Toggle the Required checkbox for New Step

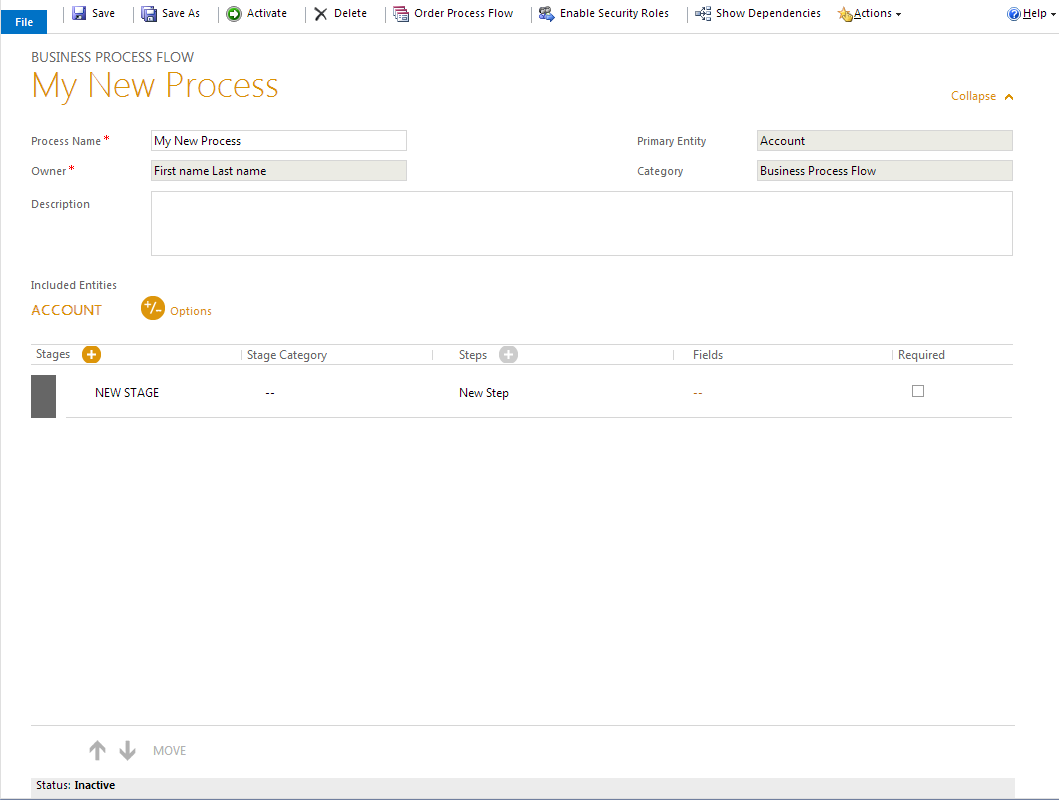click(918, 391)
